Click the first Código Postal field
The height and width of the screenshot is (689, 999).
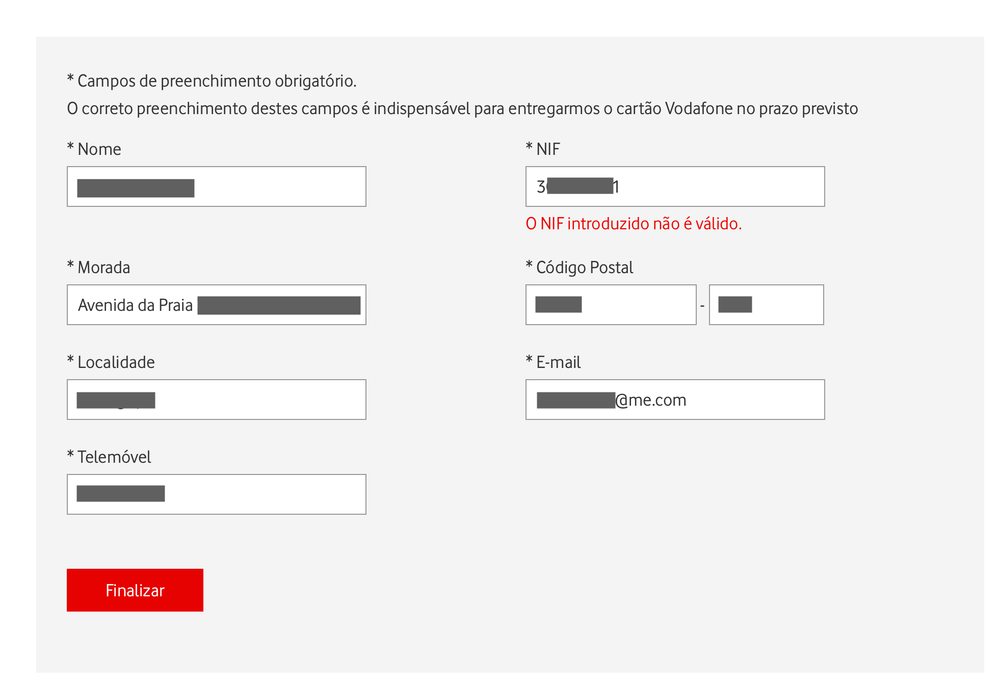pyautogui.click(x=610, y=304)
